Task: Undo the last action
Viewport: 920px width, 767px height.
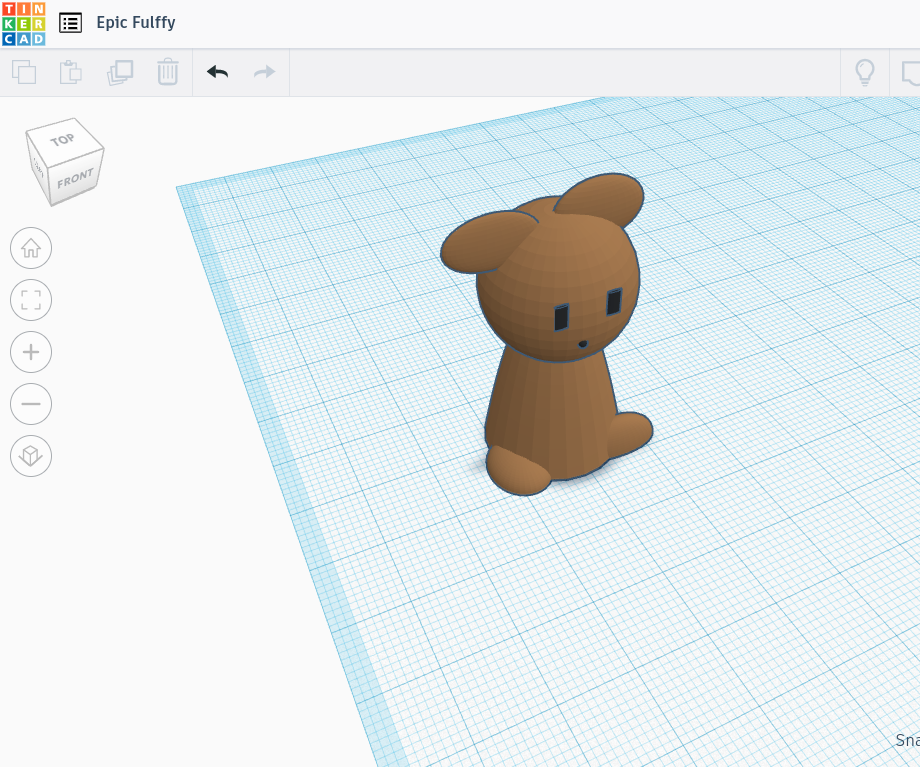Action: [217, 72]
